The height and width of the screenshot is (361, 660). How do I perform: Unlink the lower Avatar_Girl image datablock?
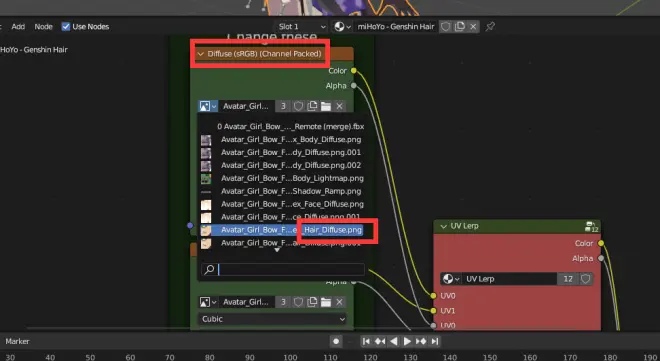[339, 302]
